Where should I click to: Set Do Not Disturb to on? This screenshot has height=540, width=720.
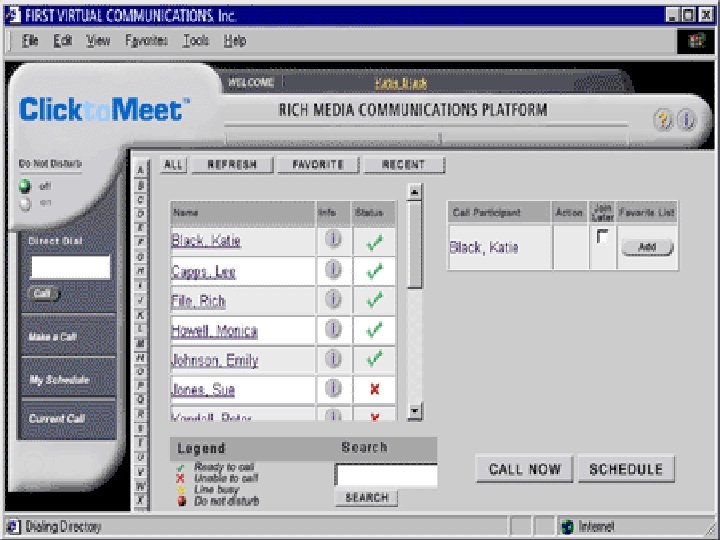(25, 203)
